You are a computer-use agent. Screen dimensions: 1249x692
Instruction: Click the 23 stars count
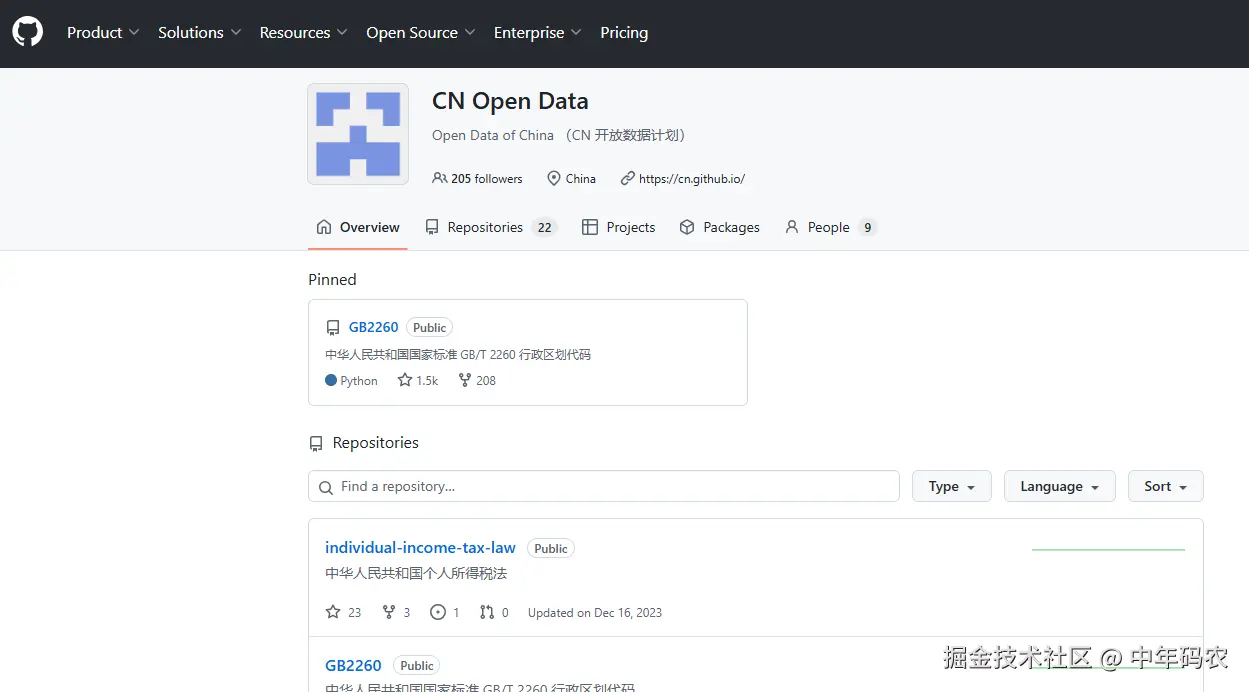pos(354,612)
